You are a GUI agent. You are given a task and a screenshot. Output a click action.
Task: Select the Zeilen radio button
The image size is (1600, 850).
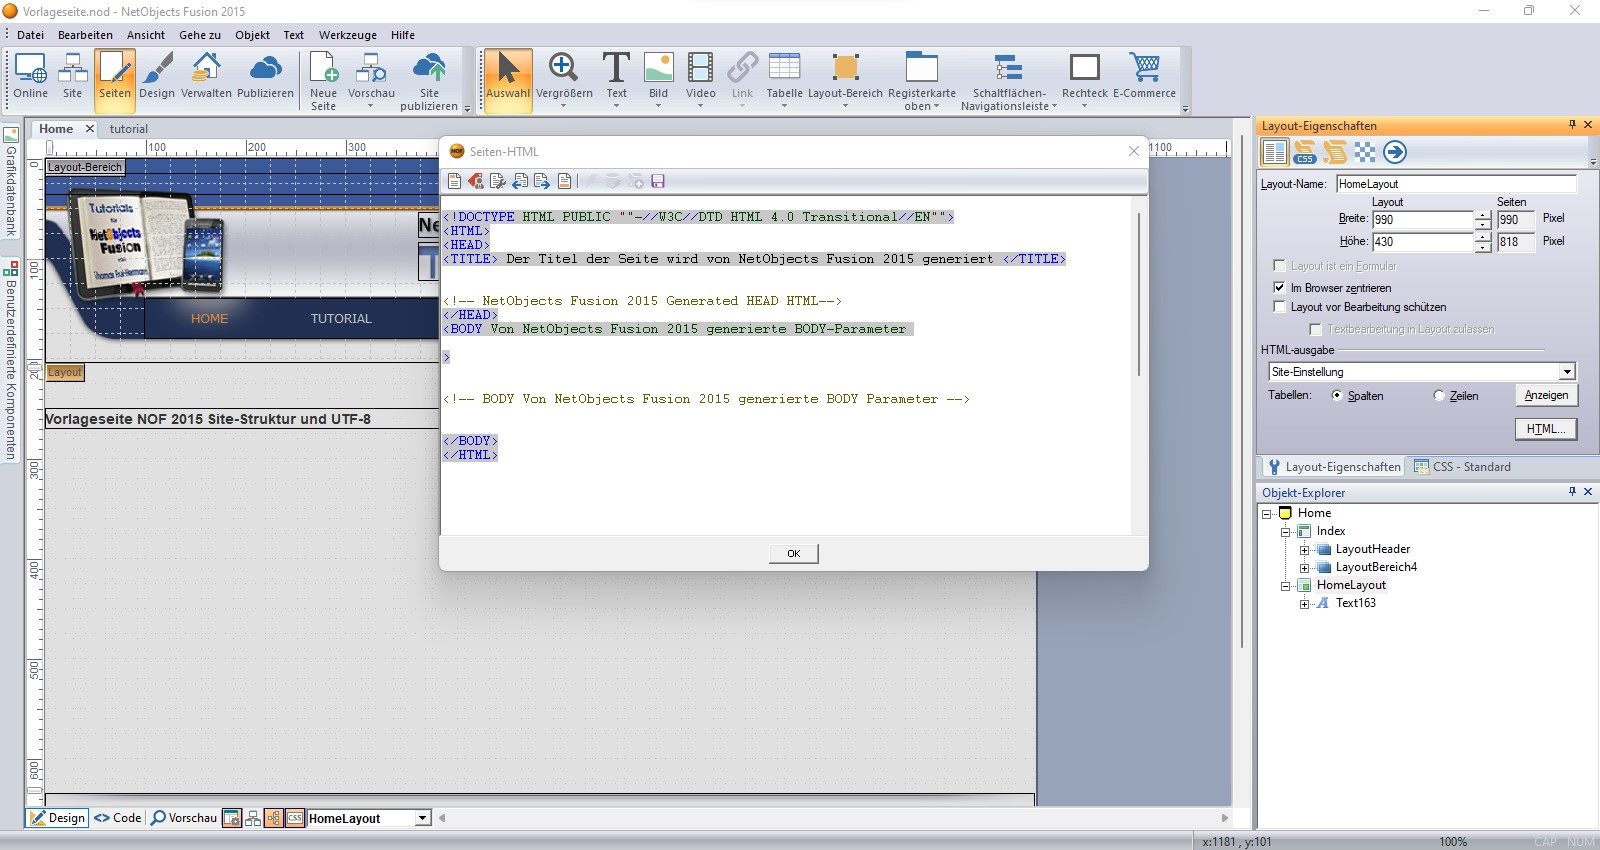pos(1439,396)
